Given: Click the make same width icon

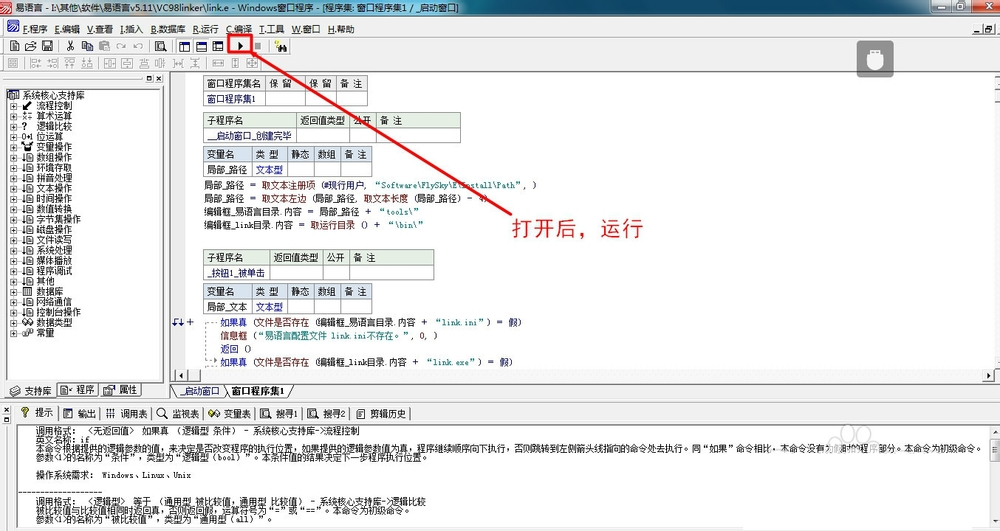Looking at the screenshot, I should pos(218,63).
